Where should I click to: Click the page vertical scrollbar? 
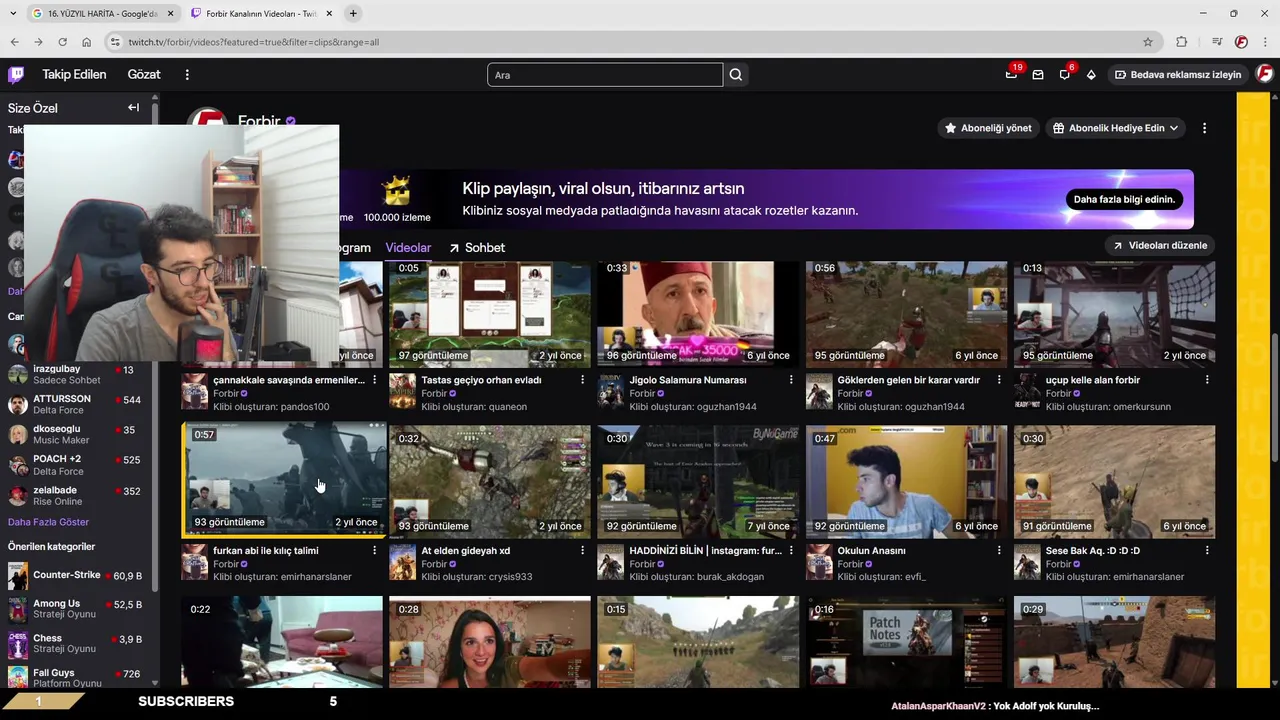(x=1275, y=400)
